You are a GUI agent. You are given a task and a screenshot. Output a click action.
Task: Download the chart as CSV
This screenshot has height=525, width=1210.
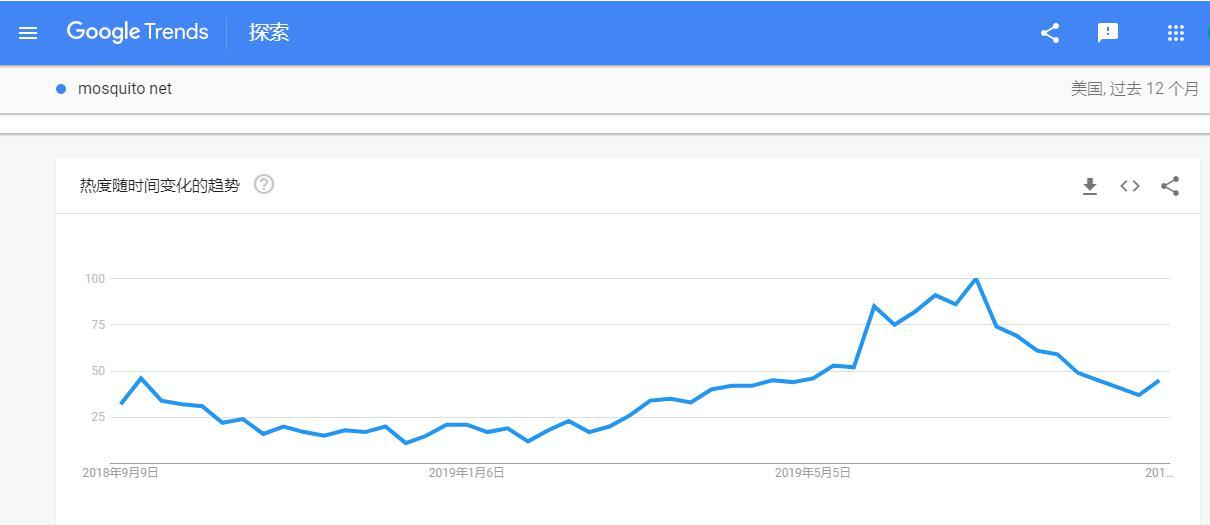[x=1090, y=186]
